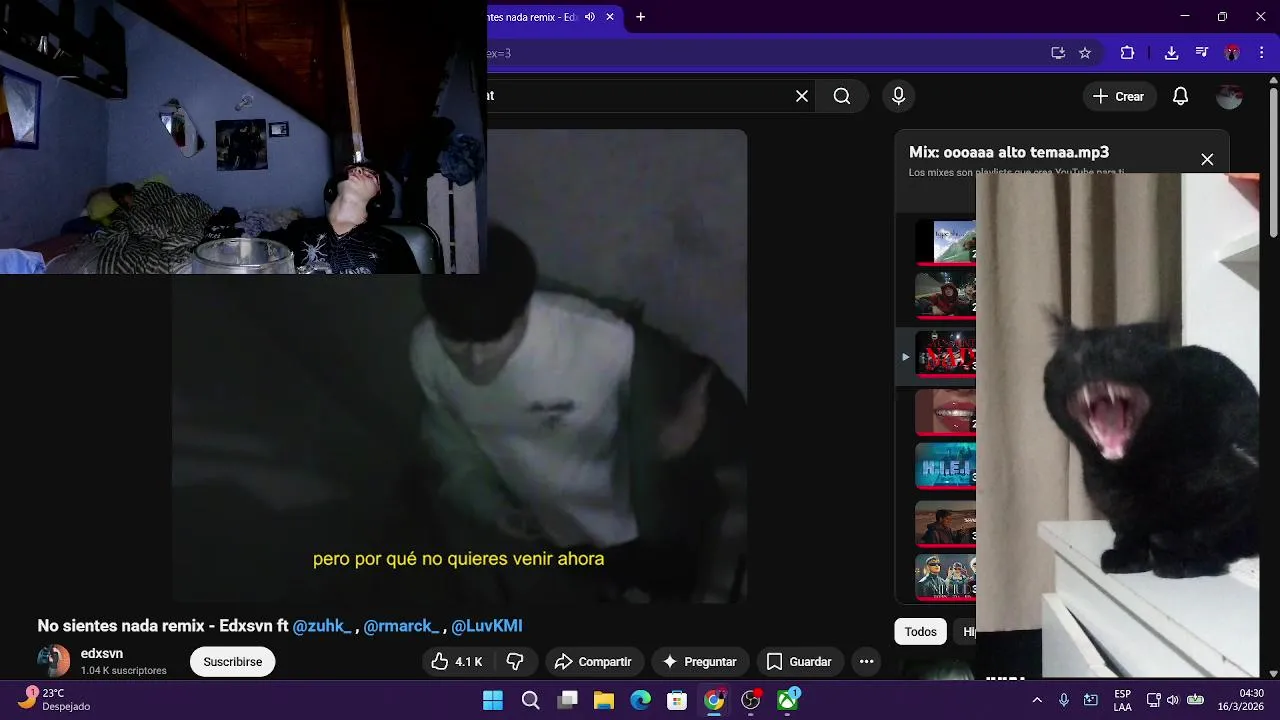The image size is (1280, 720).
Task: Subscribe to edxsvn channel
Action: point(233,661)
